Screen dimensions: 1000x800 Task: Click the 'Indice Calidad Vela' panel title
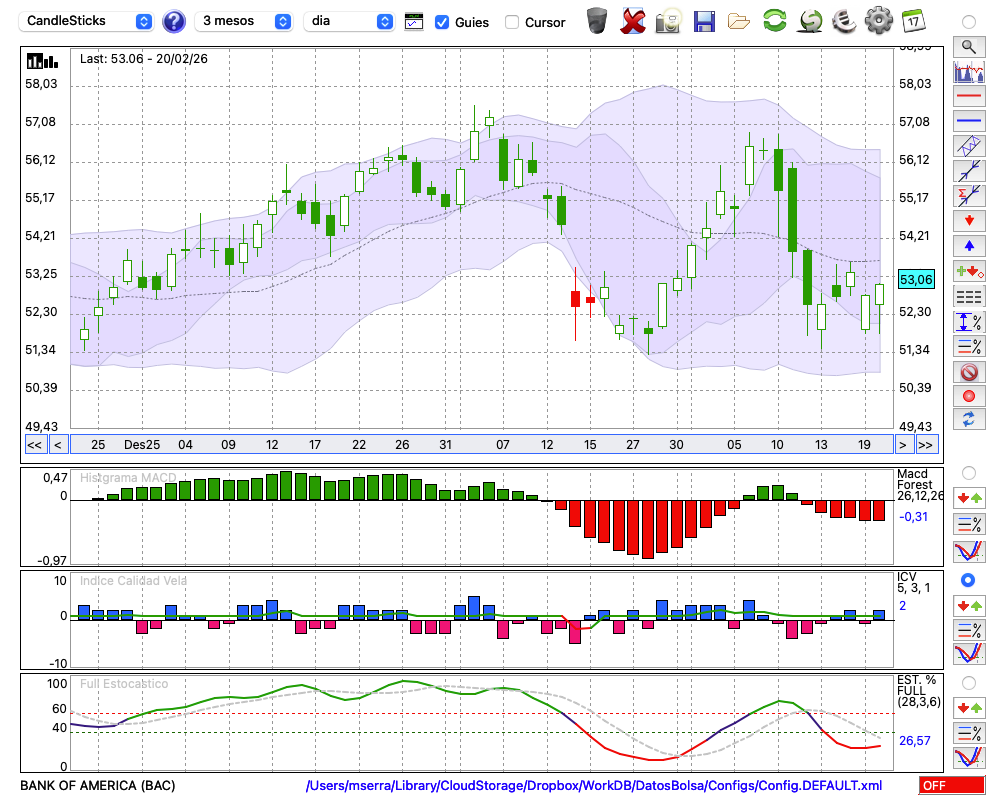133,581
